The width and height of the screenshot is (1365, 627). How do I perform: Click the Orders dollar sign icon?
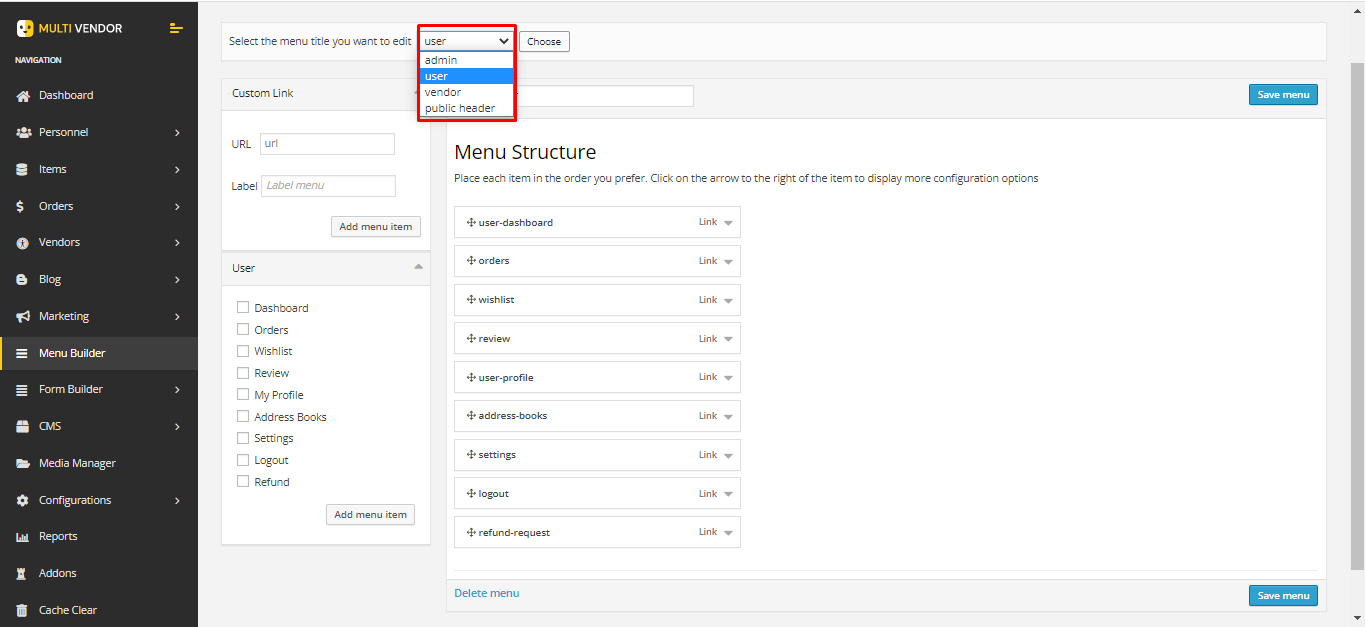pos(22,207)
